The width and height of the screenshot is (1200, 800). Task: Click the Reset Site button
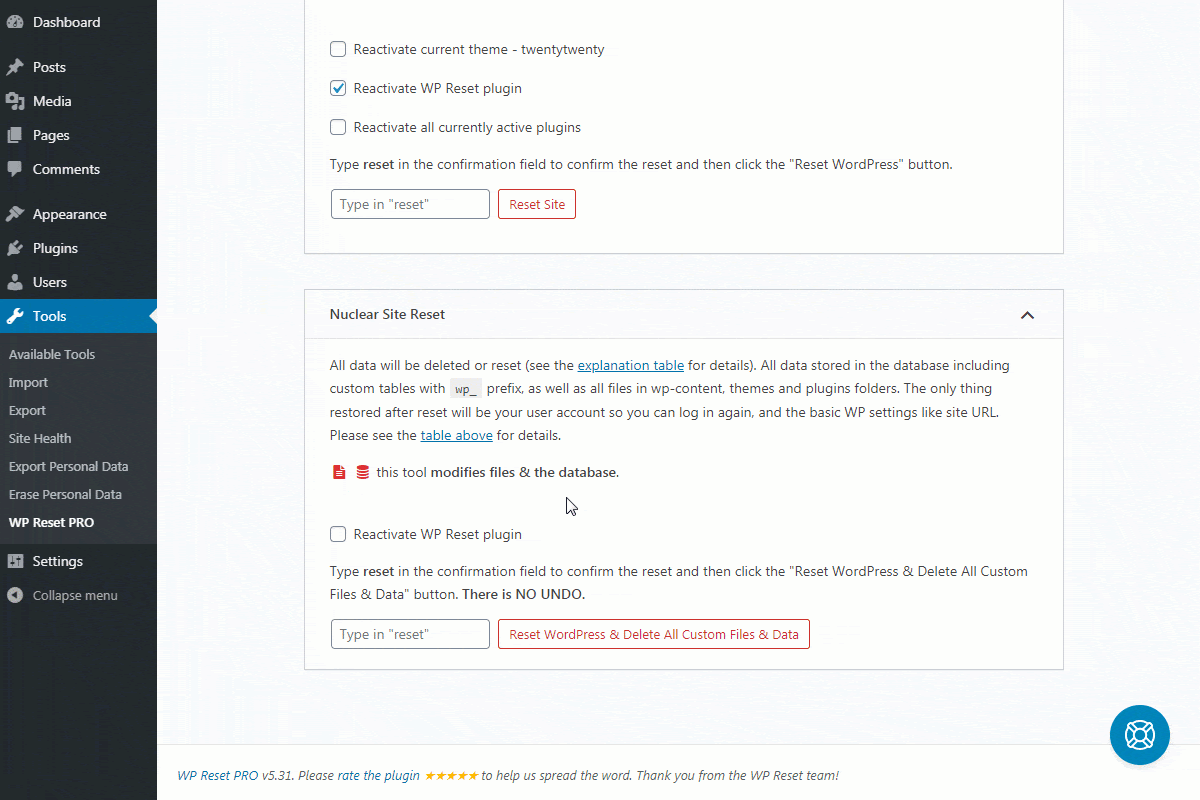[537, 204]
